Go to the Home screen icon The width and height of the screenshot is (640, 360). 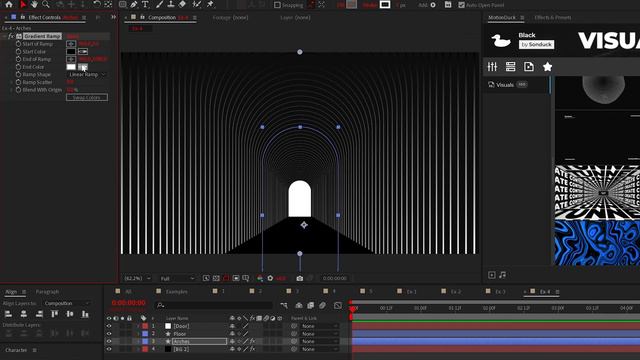click(x=9, y=4)
